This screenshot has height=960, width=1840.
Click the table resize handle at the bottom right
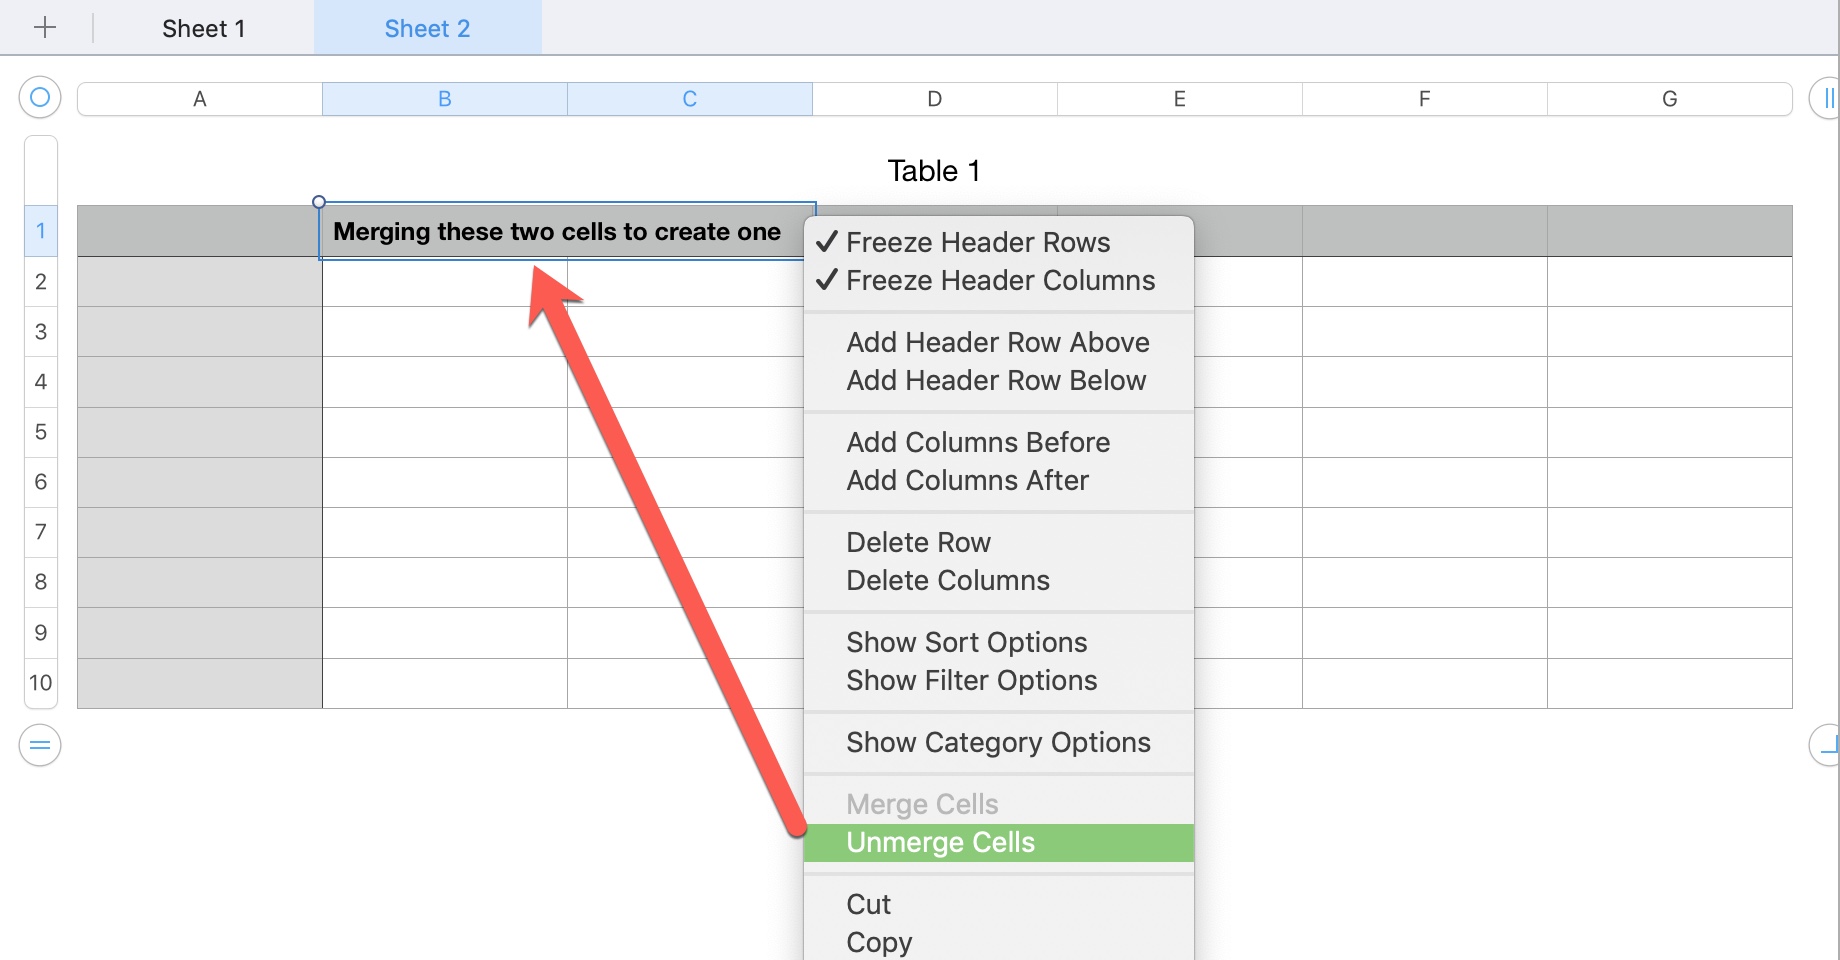[1827, 744]
